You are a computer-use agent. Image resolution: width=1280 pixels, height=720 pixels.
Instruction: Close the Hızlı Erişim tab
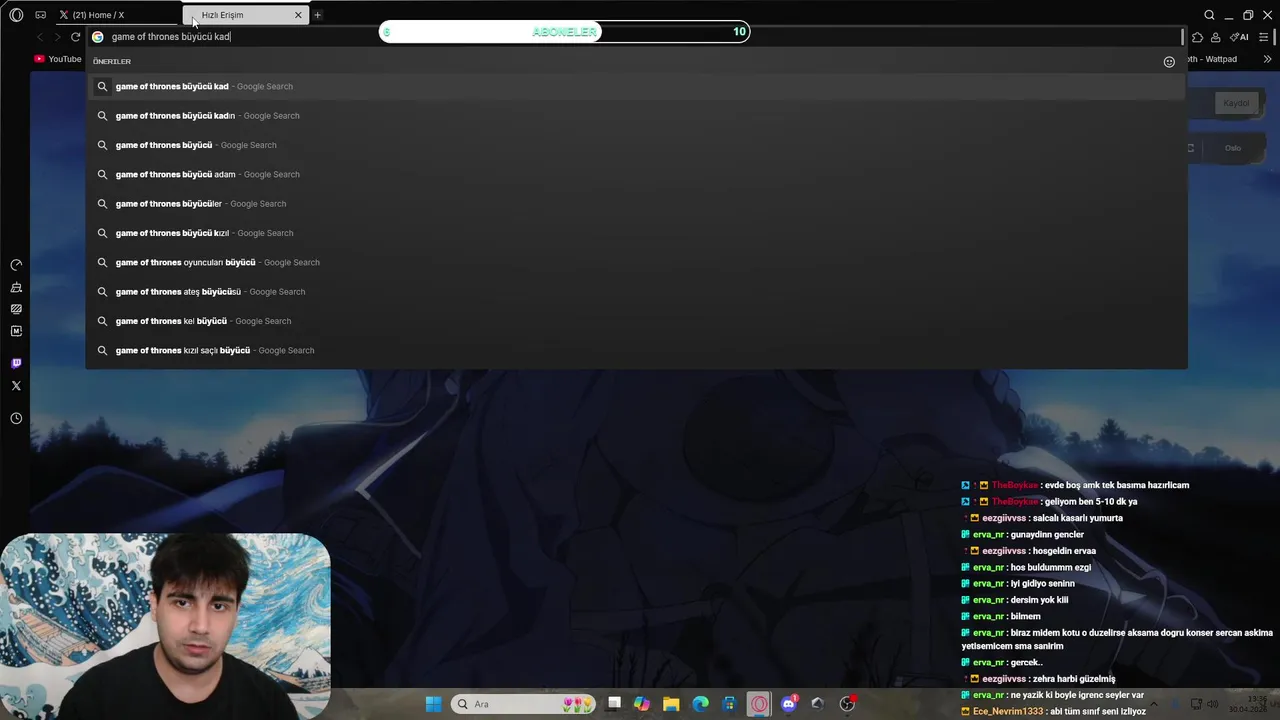point(298,15)
